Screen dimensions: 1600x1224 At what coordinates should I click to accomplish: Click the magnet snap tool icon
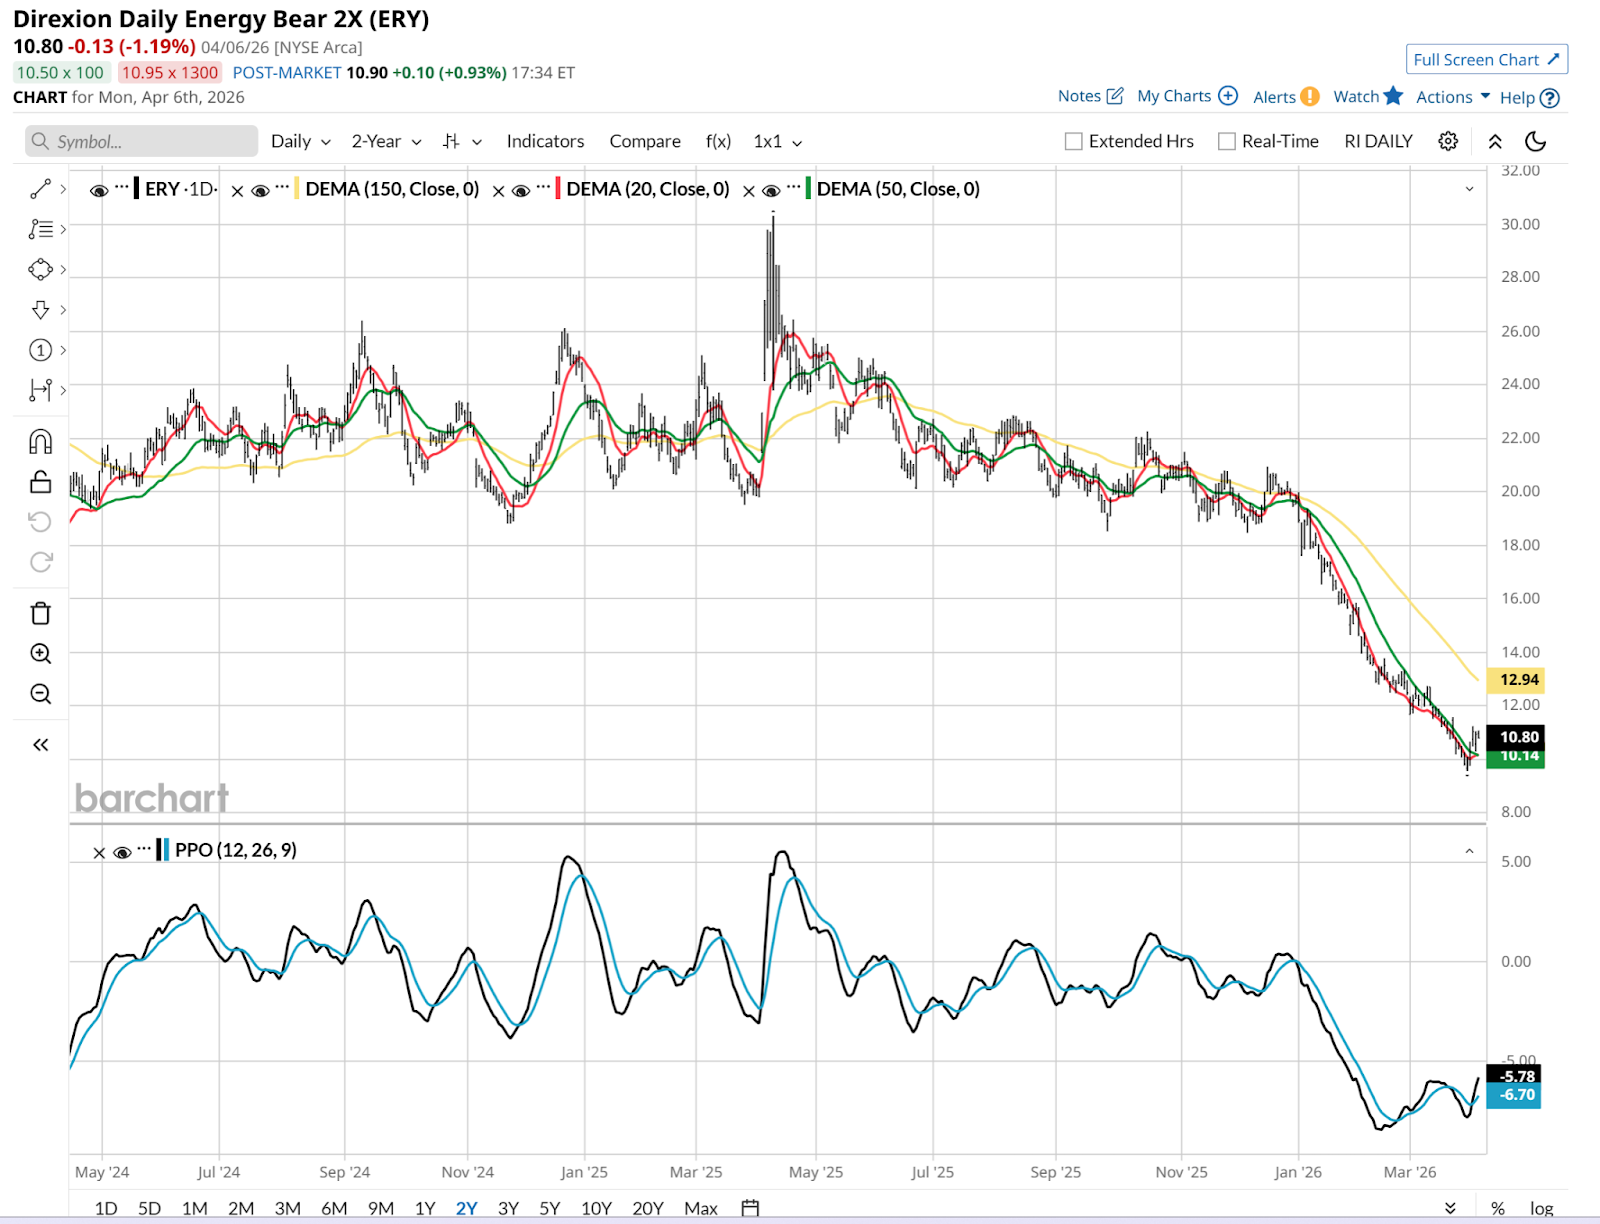pos(40,441)
